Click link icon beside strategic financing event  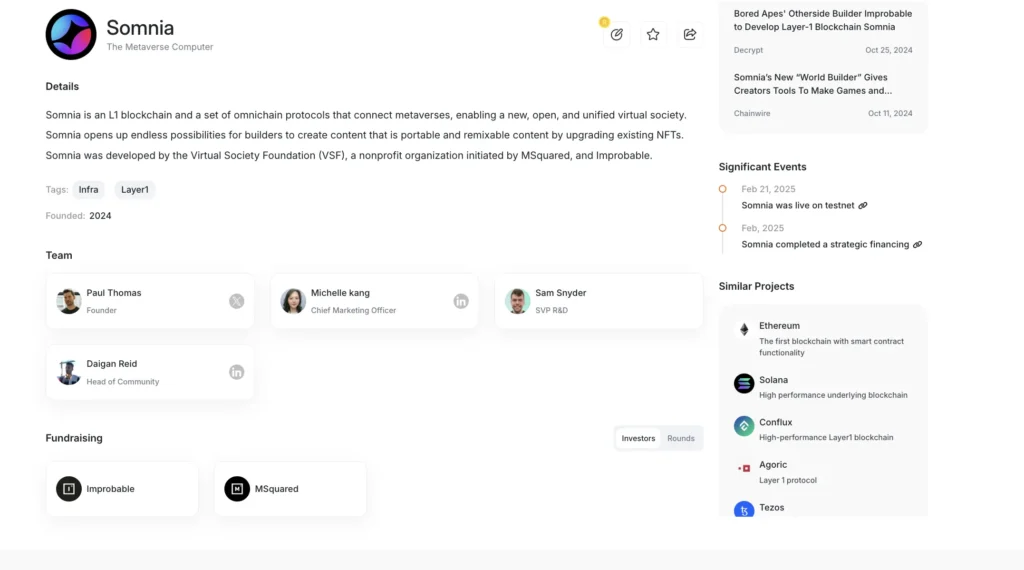click(x=918, y=245)
